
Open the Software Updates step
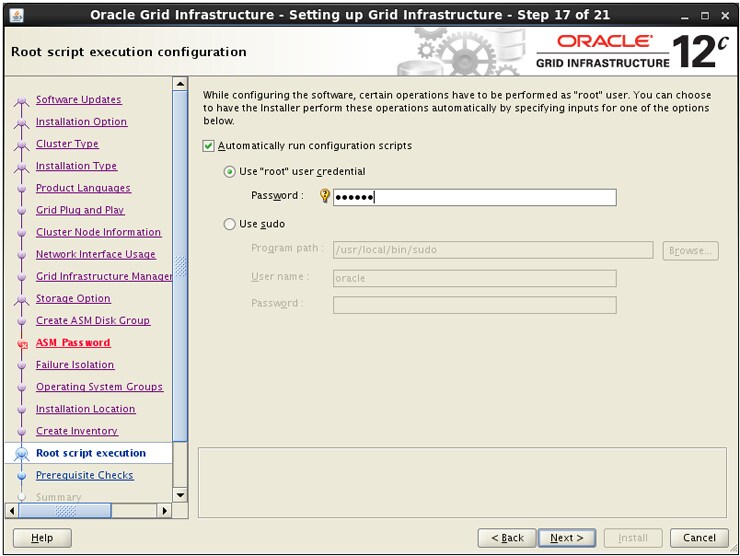pos(79,100)
